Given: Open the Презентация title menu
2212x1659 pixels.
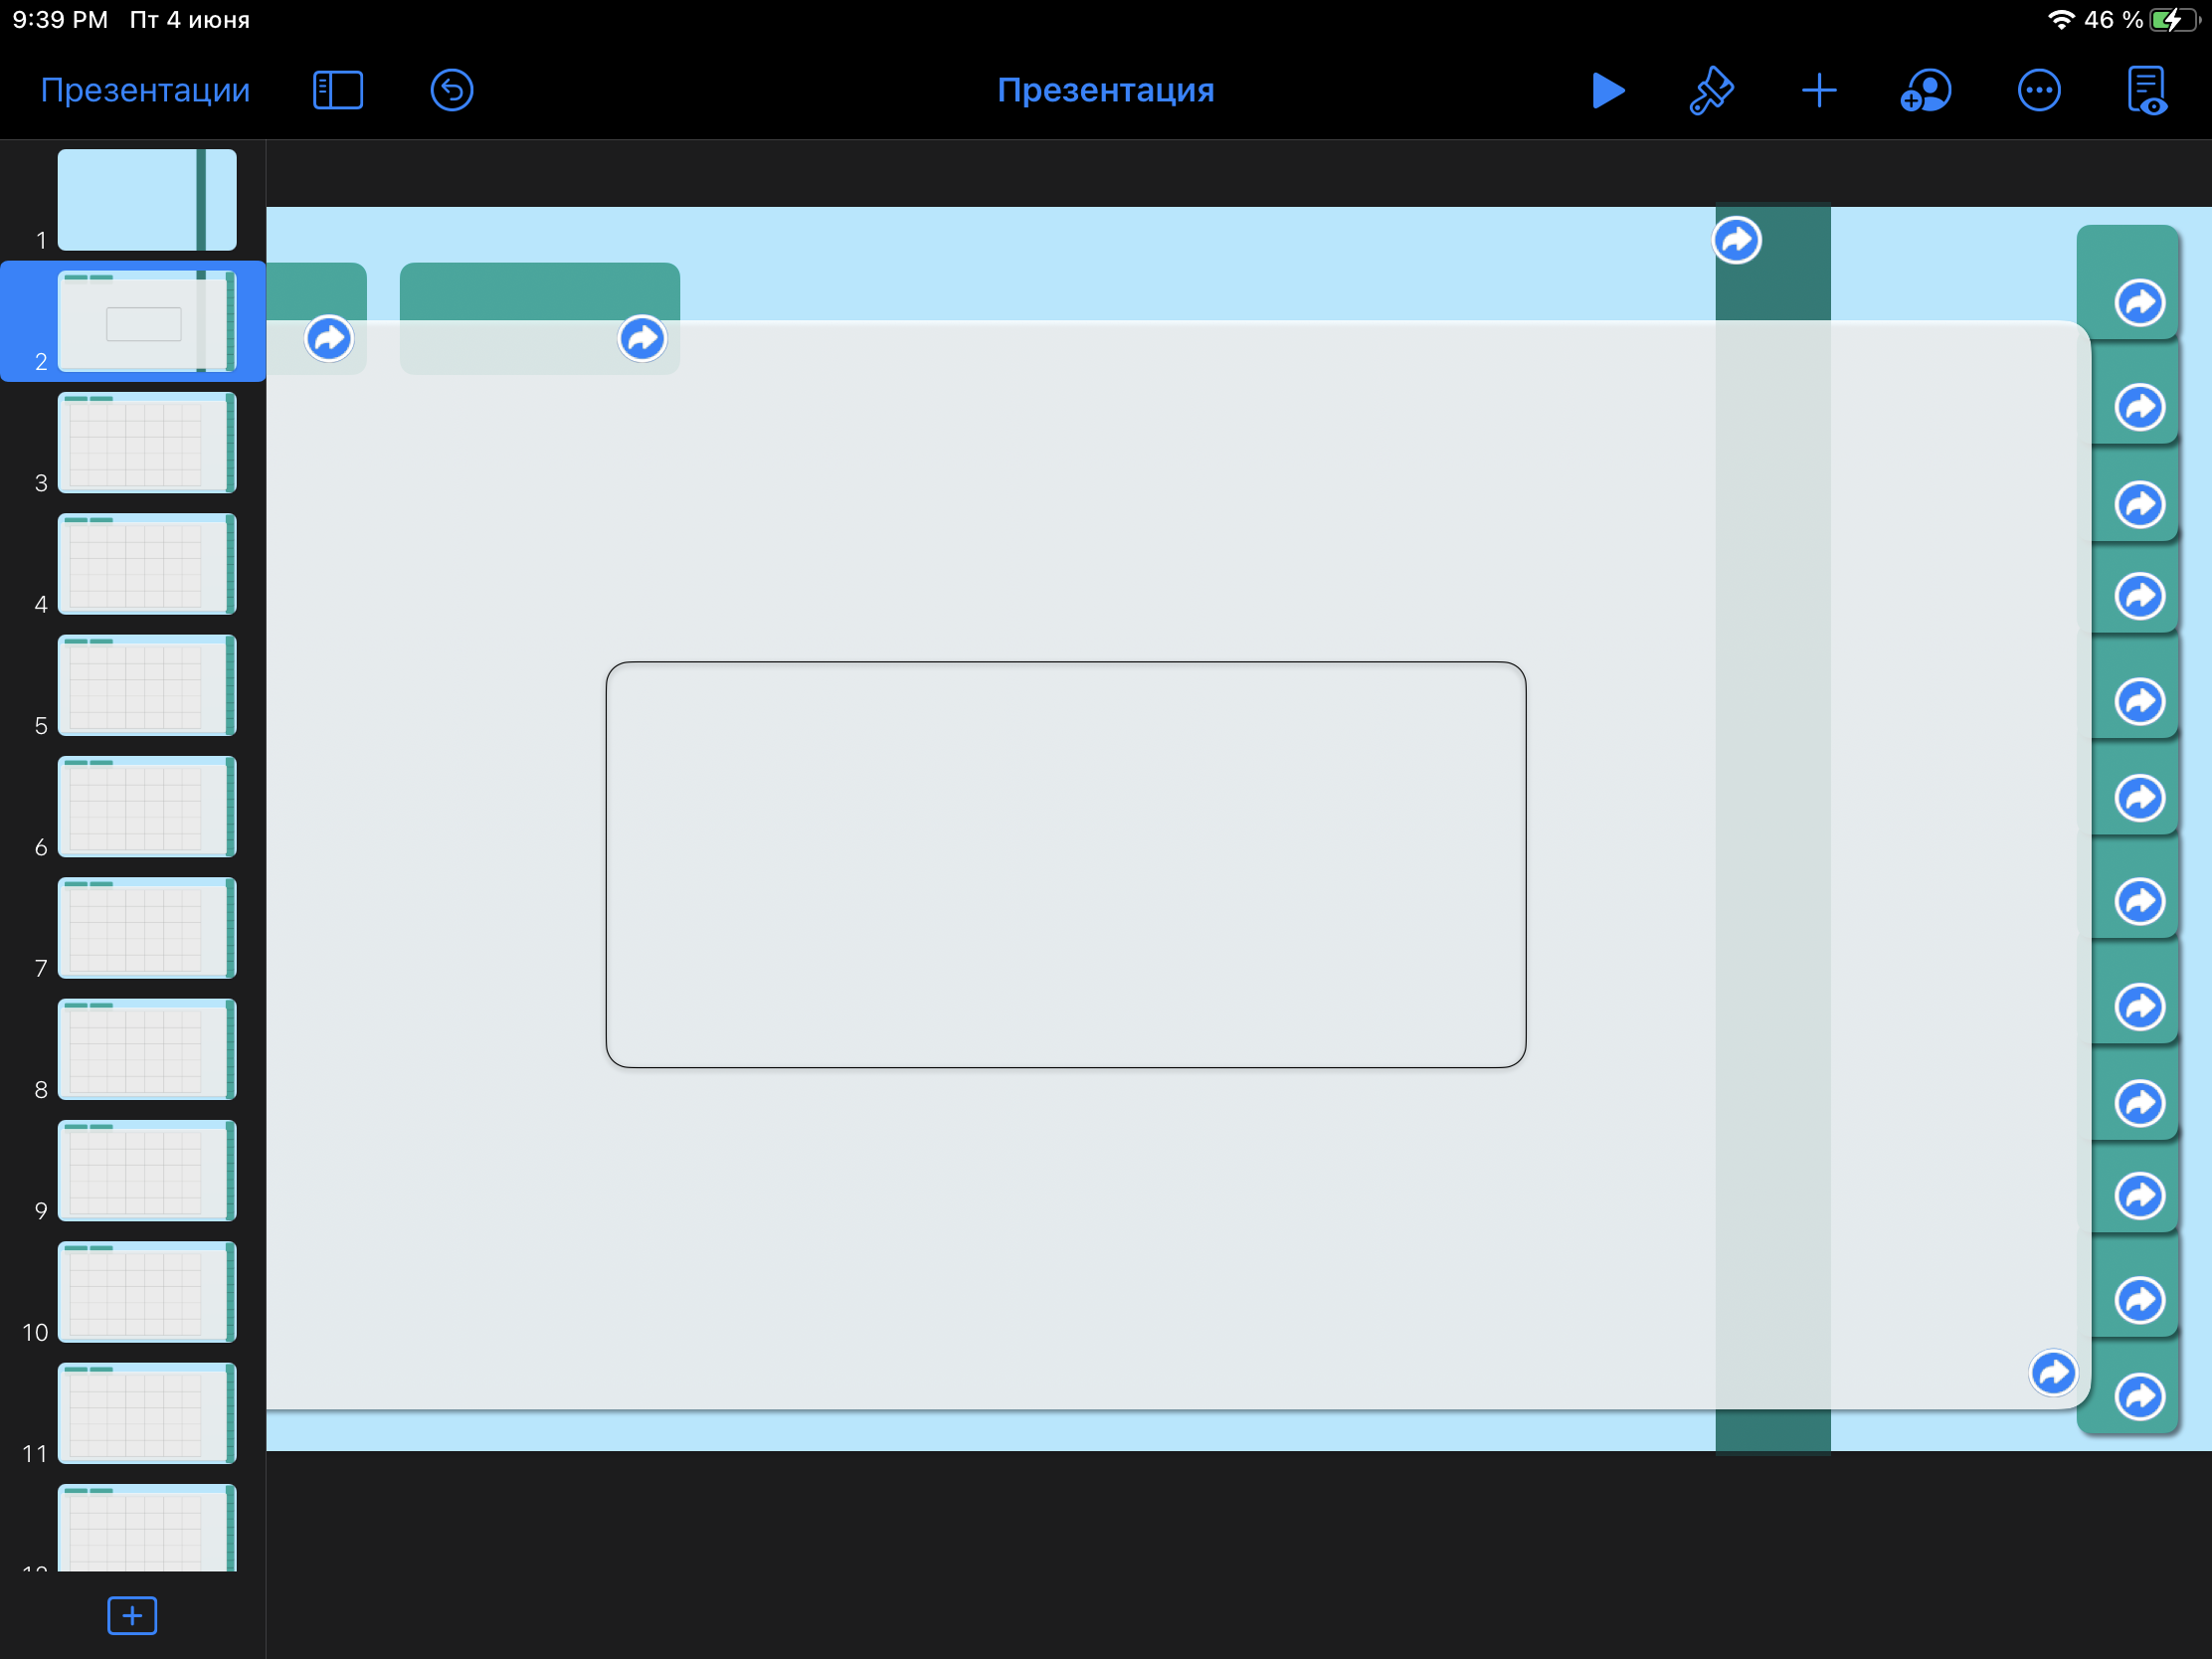Looking at the screenshot, I should tap(1105, 90).
